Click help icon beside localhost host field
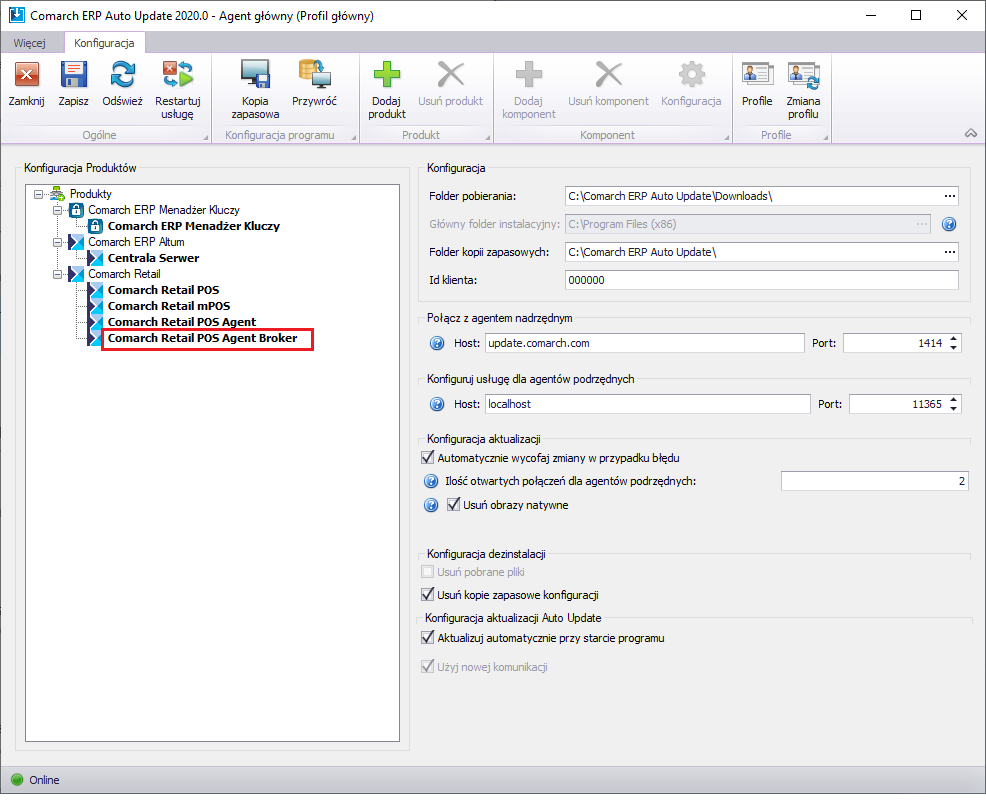 (x=436, y=404)
